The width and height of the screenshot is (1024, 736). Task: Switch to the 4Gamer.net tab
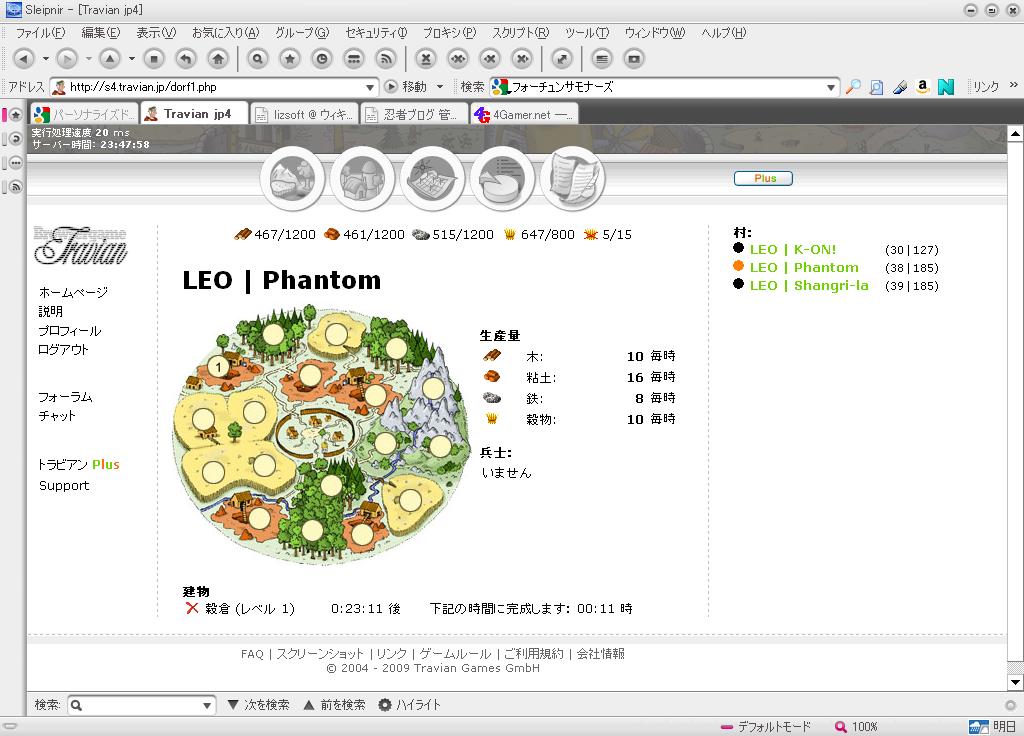524,114
